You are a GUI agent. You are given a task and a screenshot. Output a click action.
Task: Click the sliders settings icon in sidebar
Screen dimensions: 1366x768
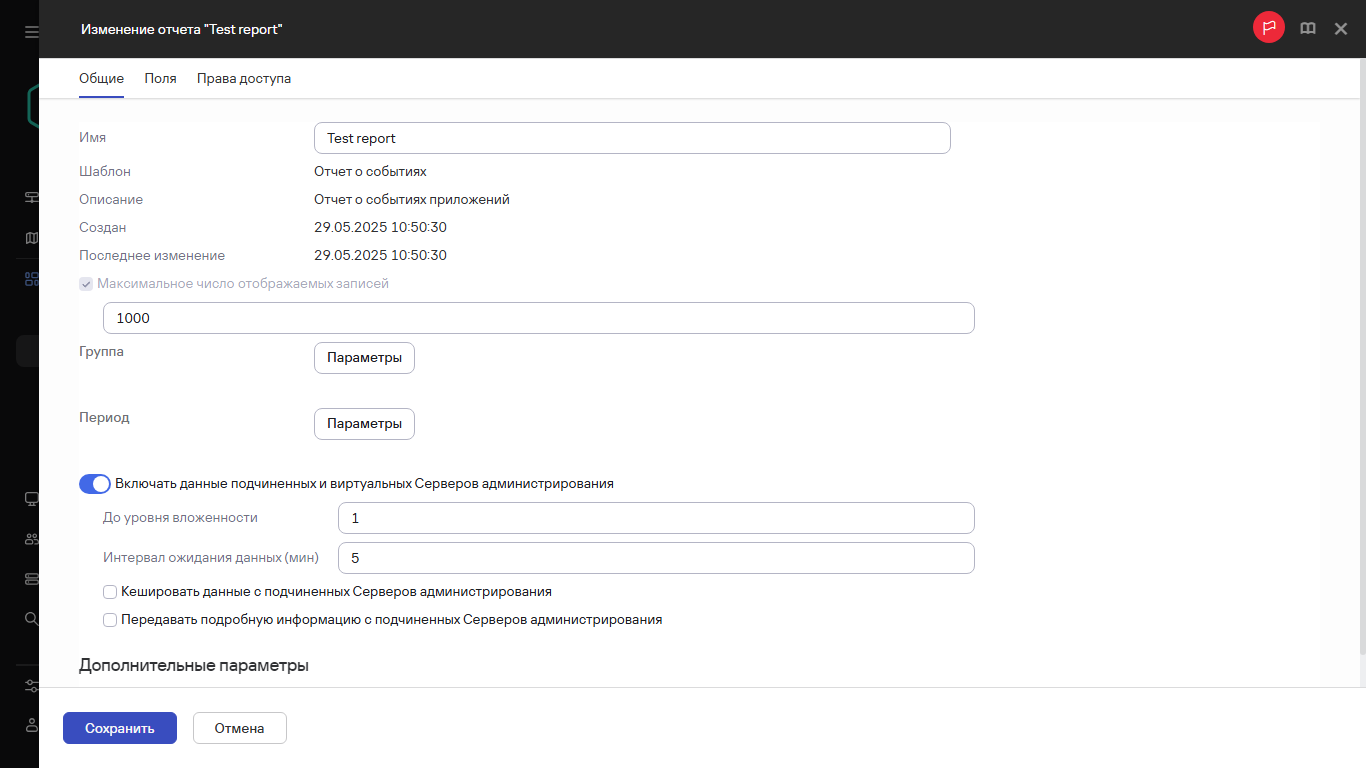(x=31, y=686)
